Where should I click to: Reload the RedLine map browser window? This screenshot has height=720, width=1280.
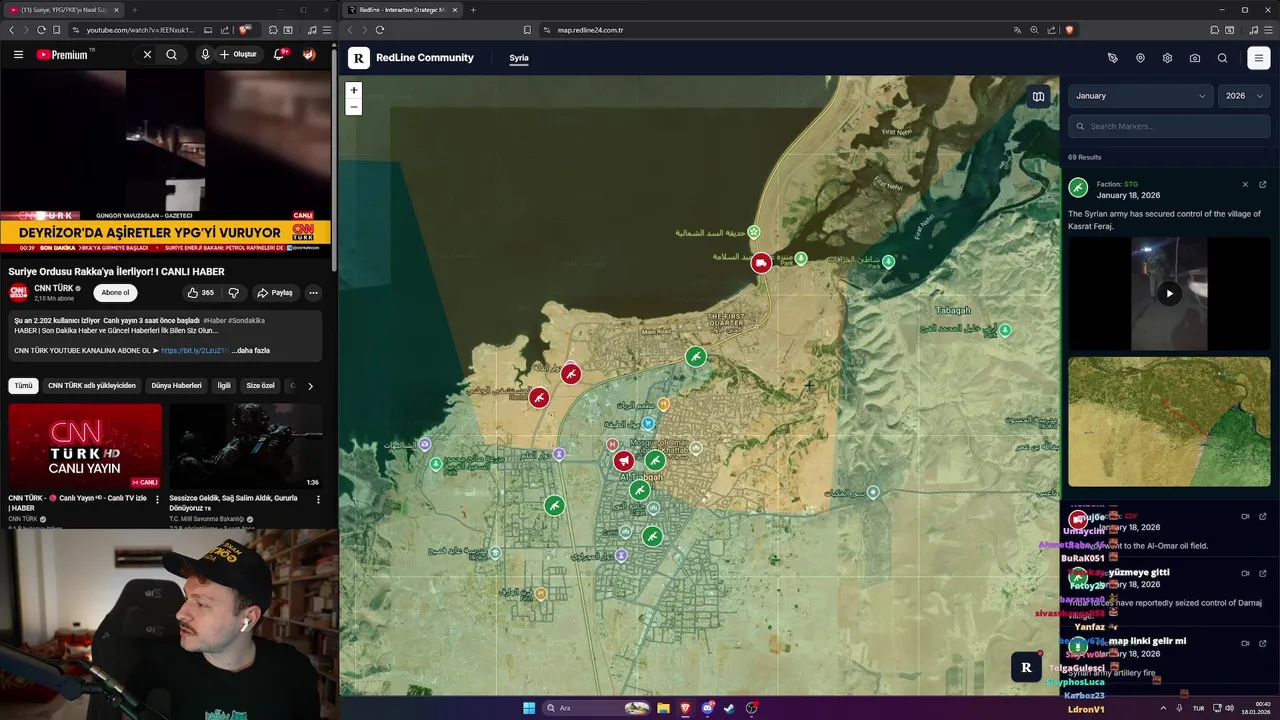pyautogui.click(x=380, y=30)
